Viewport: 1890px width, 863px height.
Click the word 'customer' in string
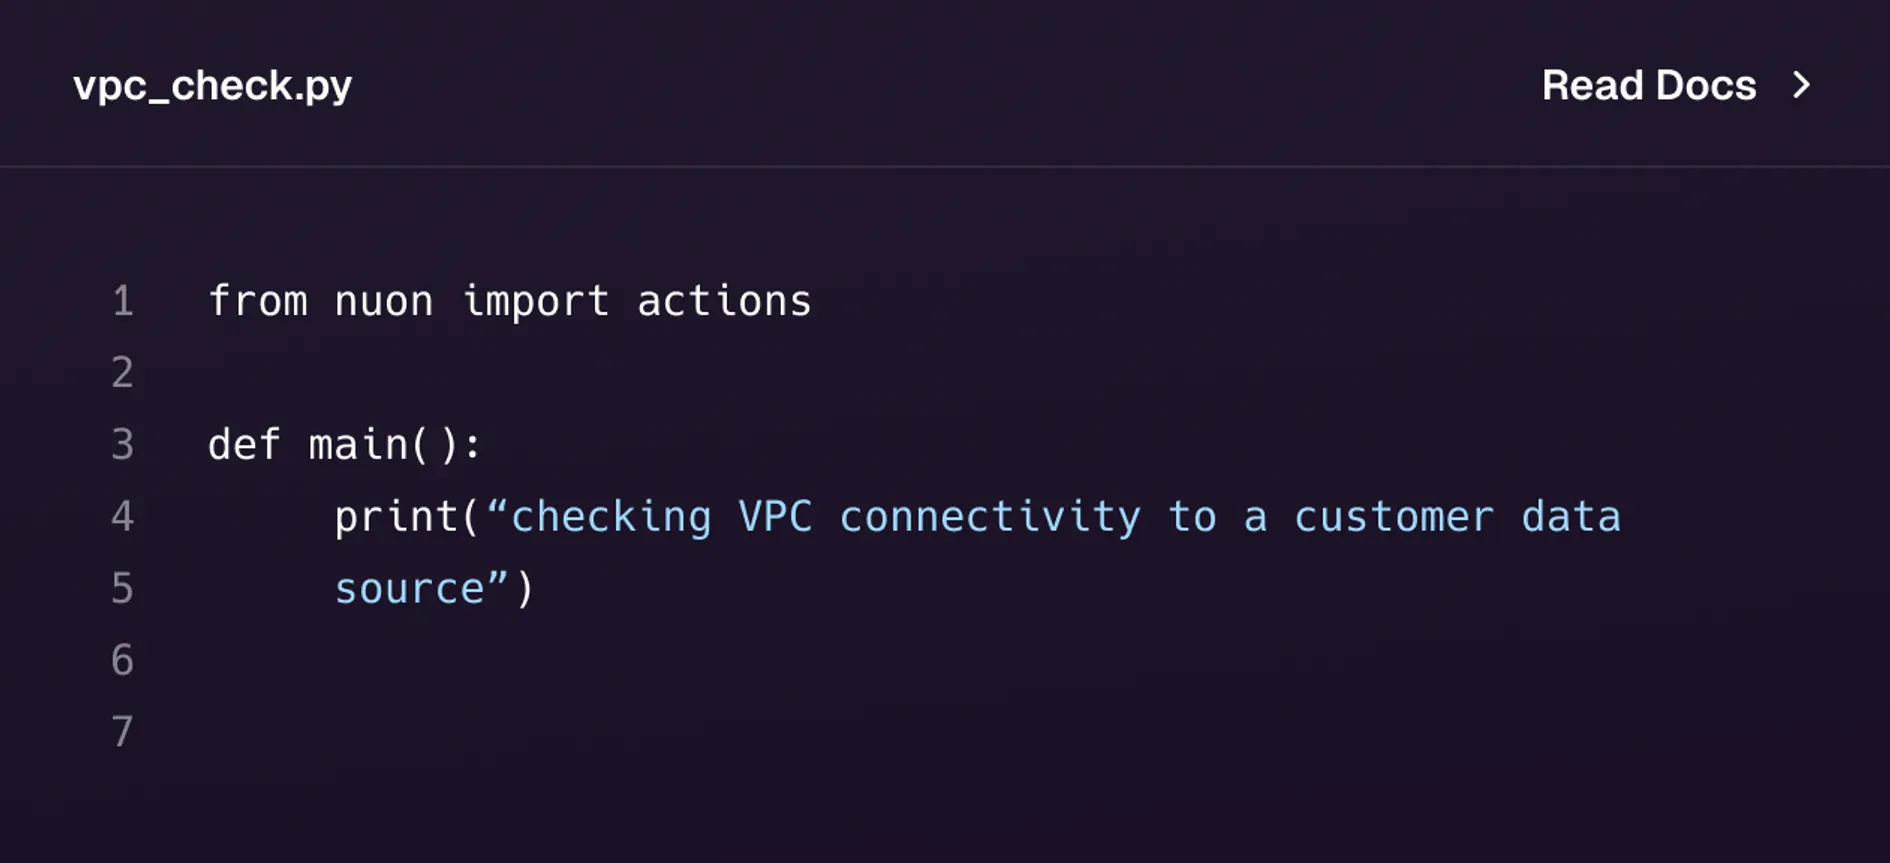pos(1394,518)
